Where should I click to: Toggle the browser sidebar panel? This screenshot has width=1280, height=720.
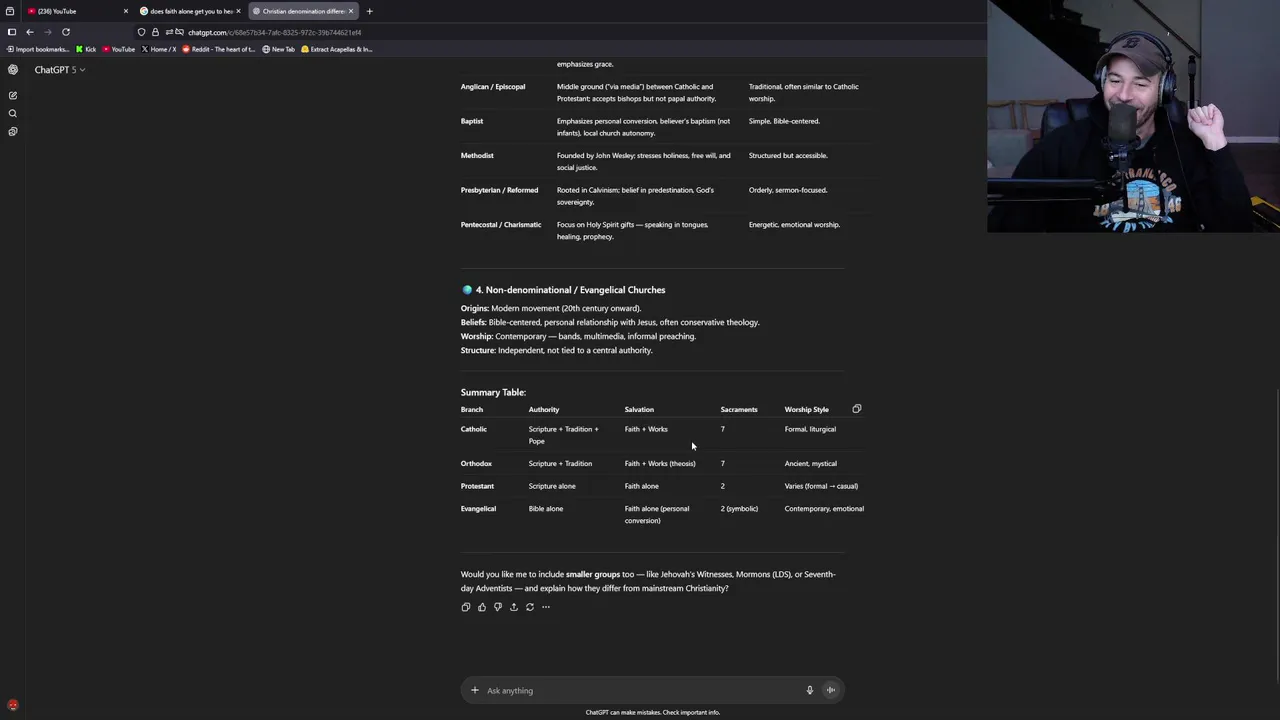coord(12,32)
